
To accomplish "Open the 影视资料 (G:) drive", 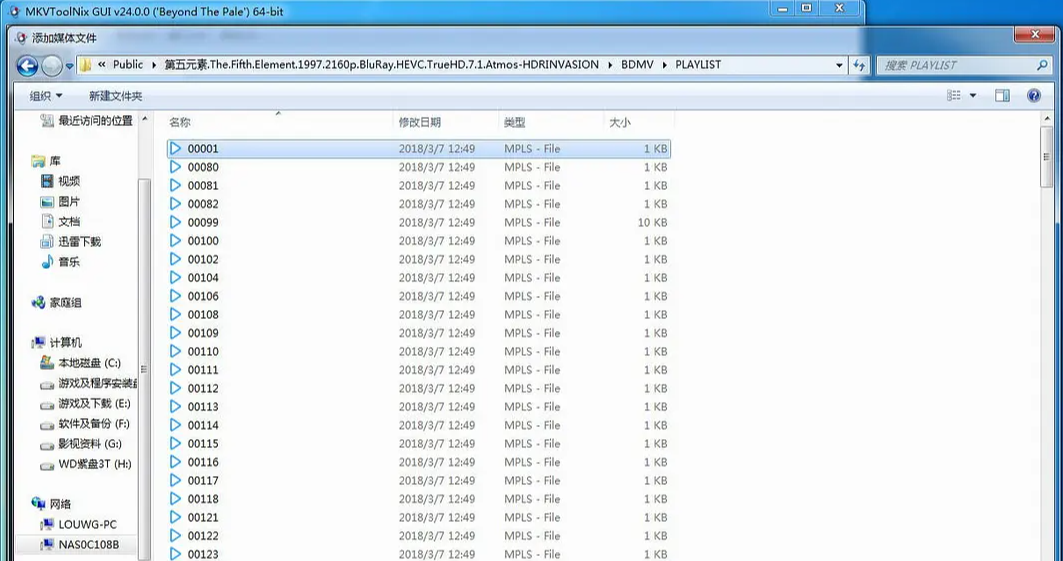I will pos(81,444).
